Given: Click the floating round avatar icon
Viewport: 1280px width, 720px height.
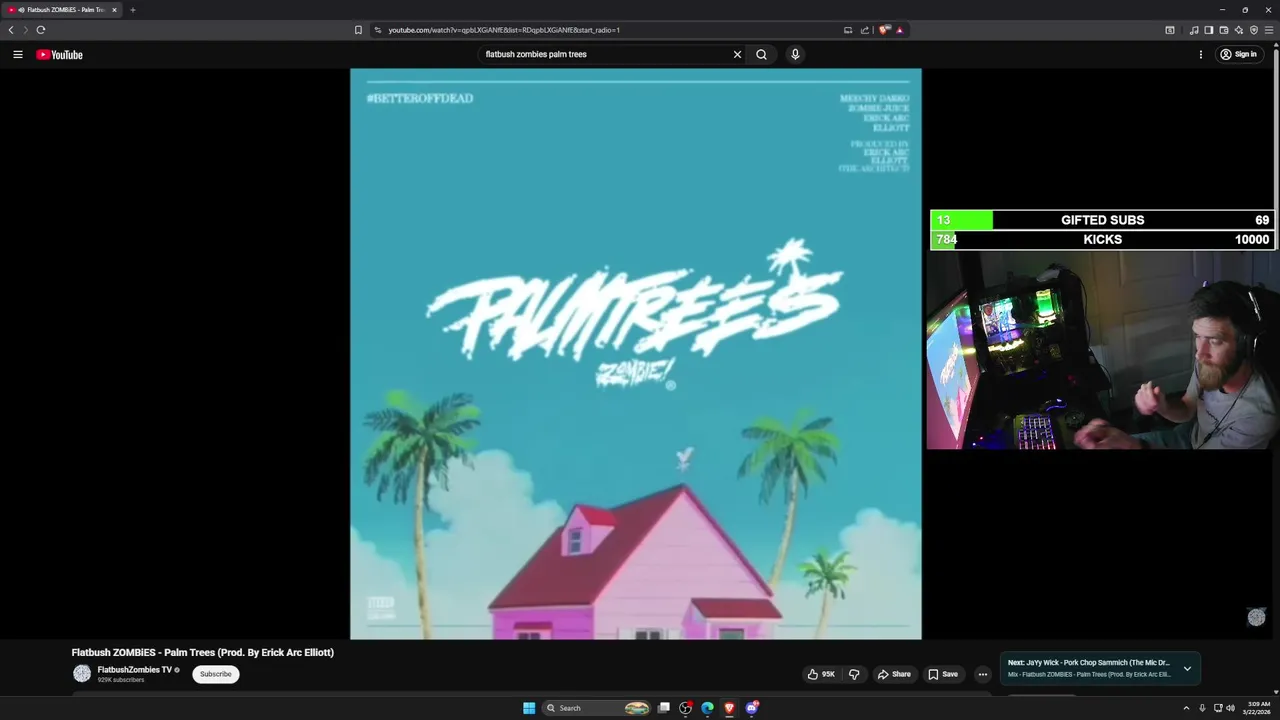Looking at the screenshot, I should (1256, 617).
